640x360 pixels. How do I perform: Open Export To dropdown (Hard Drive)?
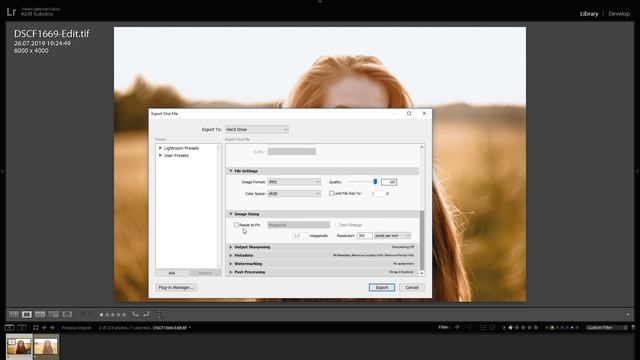pyautogui.click(x=257, y=129)
